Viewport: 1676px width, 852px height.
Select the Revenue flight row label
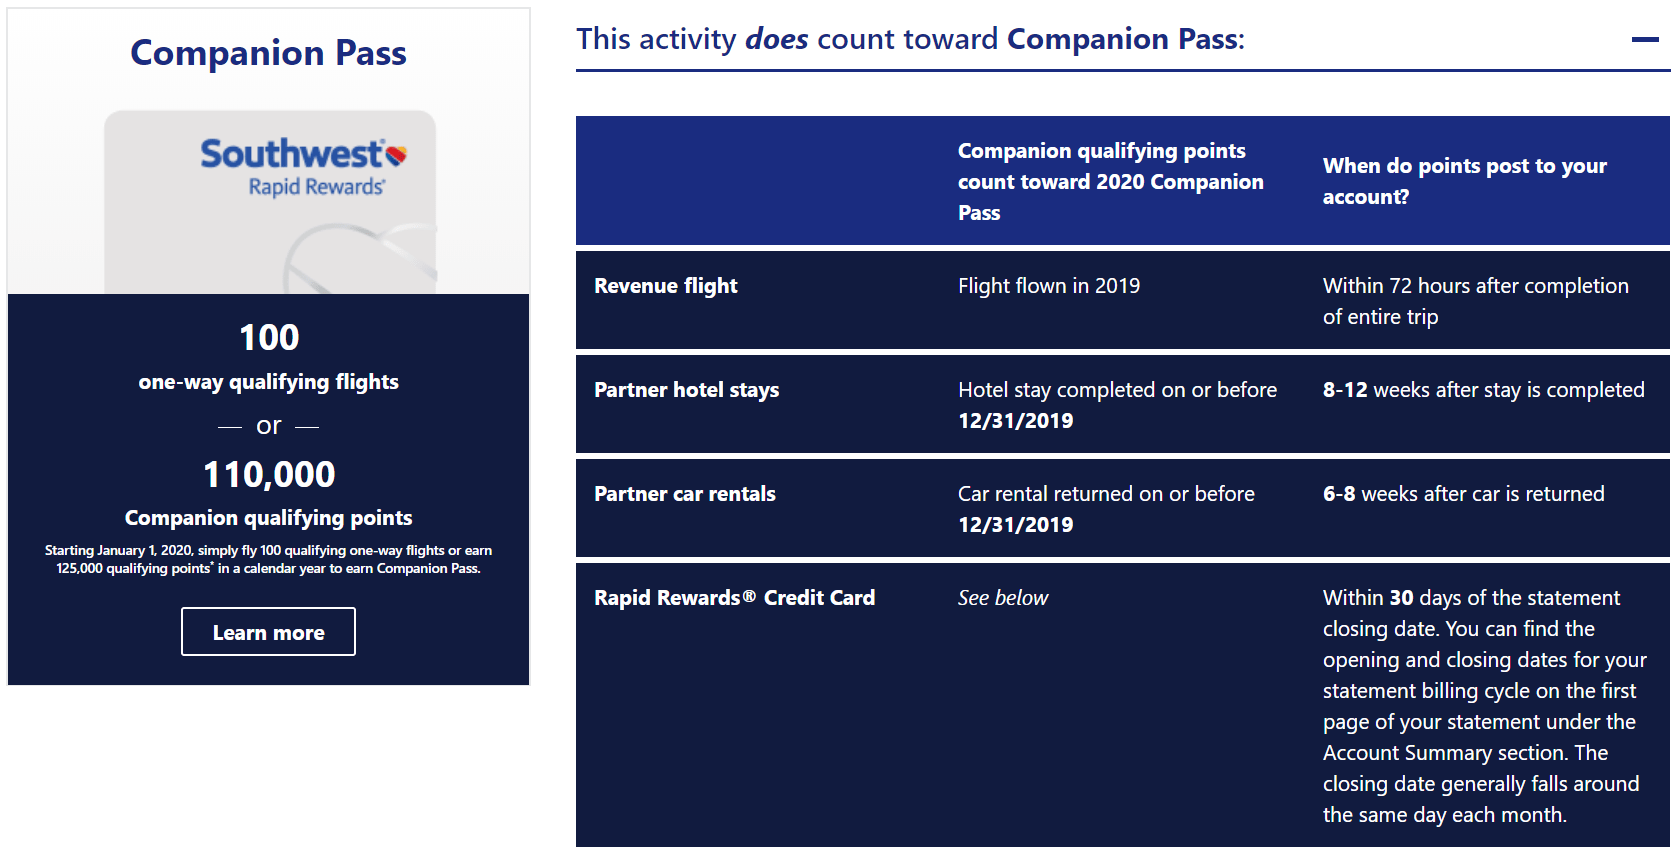[x=665, y=285]
